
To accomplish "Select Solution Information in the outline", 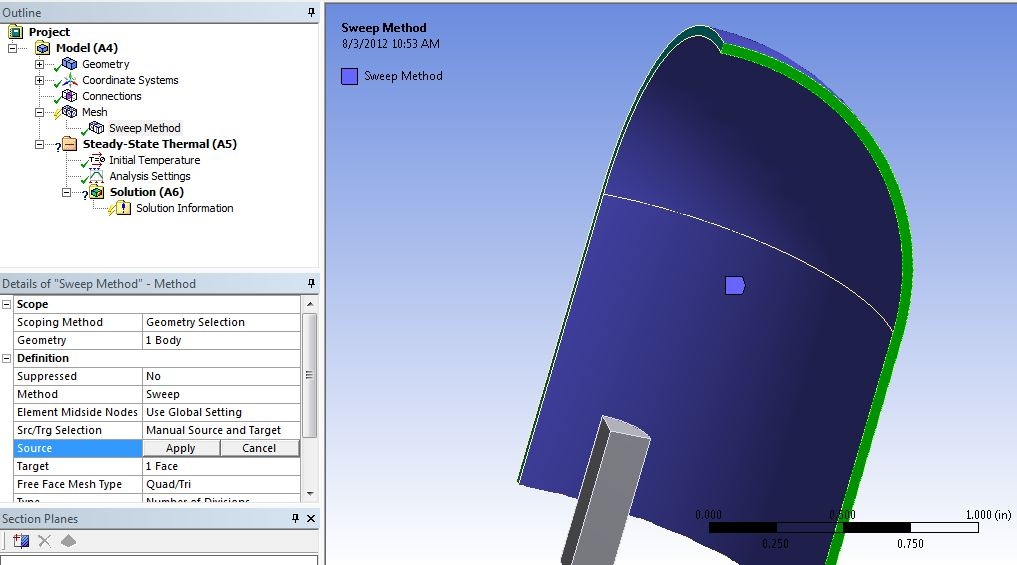I will (185, 208).
